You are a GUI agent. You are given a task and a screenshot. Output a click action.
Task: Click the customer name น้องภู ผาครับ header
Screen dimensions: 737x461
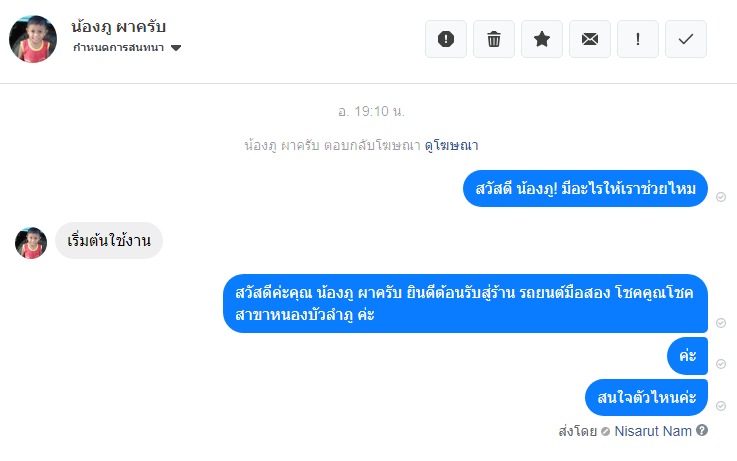[119, 26]
